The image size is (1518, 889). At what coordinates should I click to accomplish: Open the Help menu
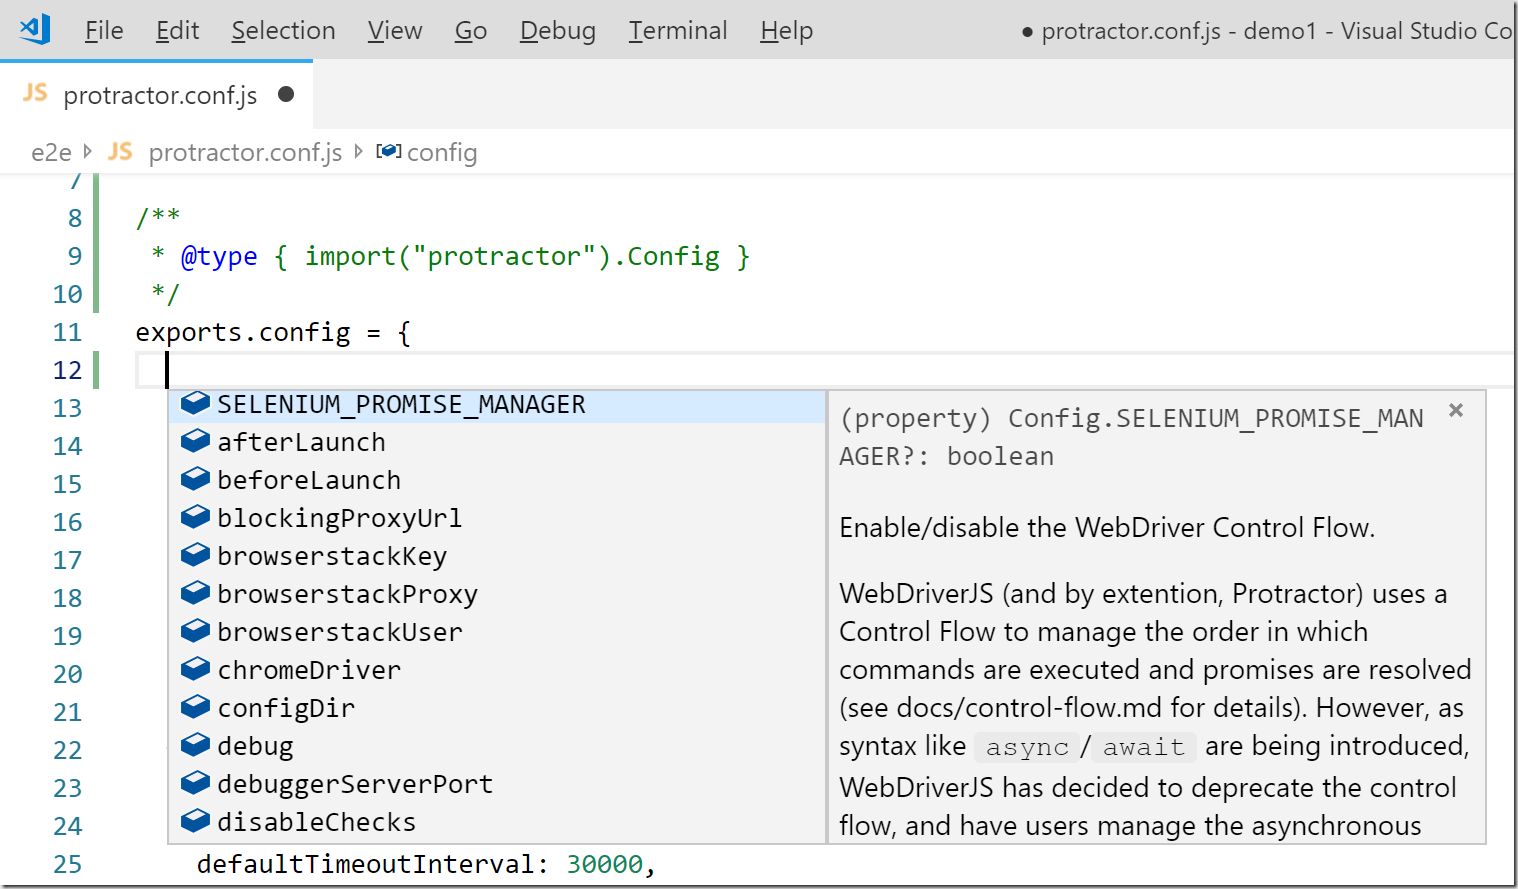(786, 31)
